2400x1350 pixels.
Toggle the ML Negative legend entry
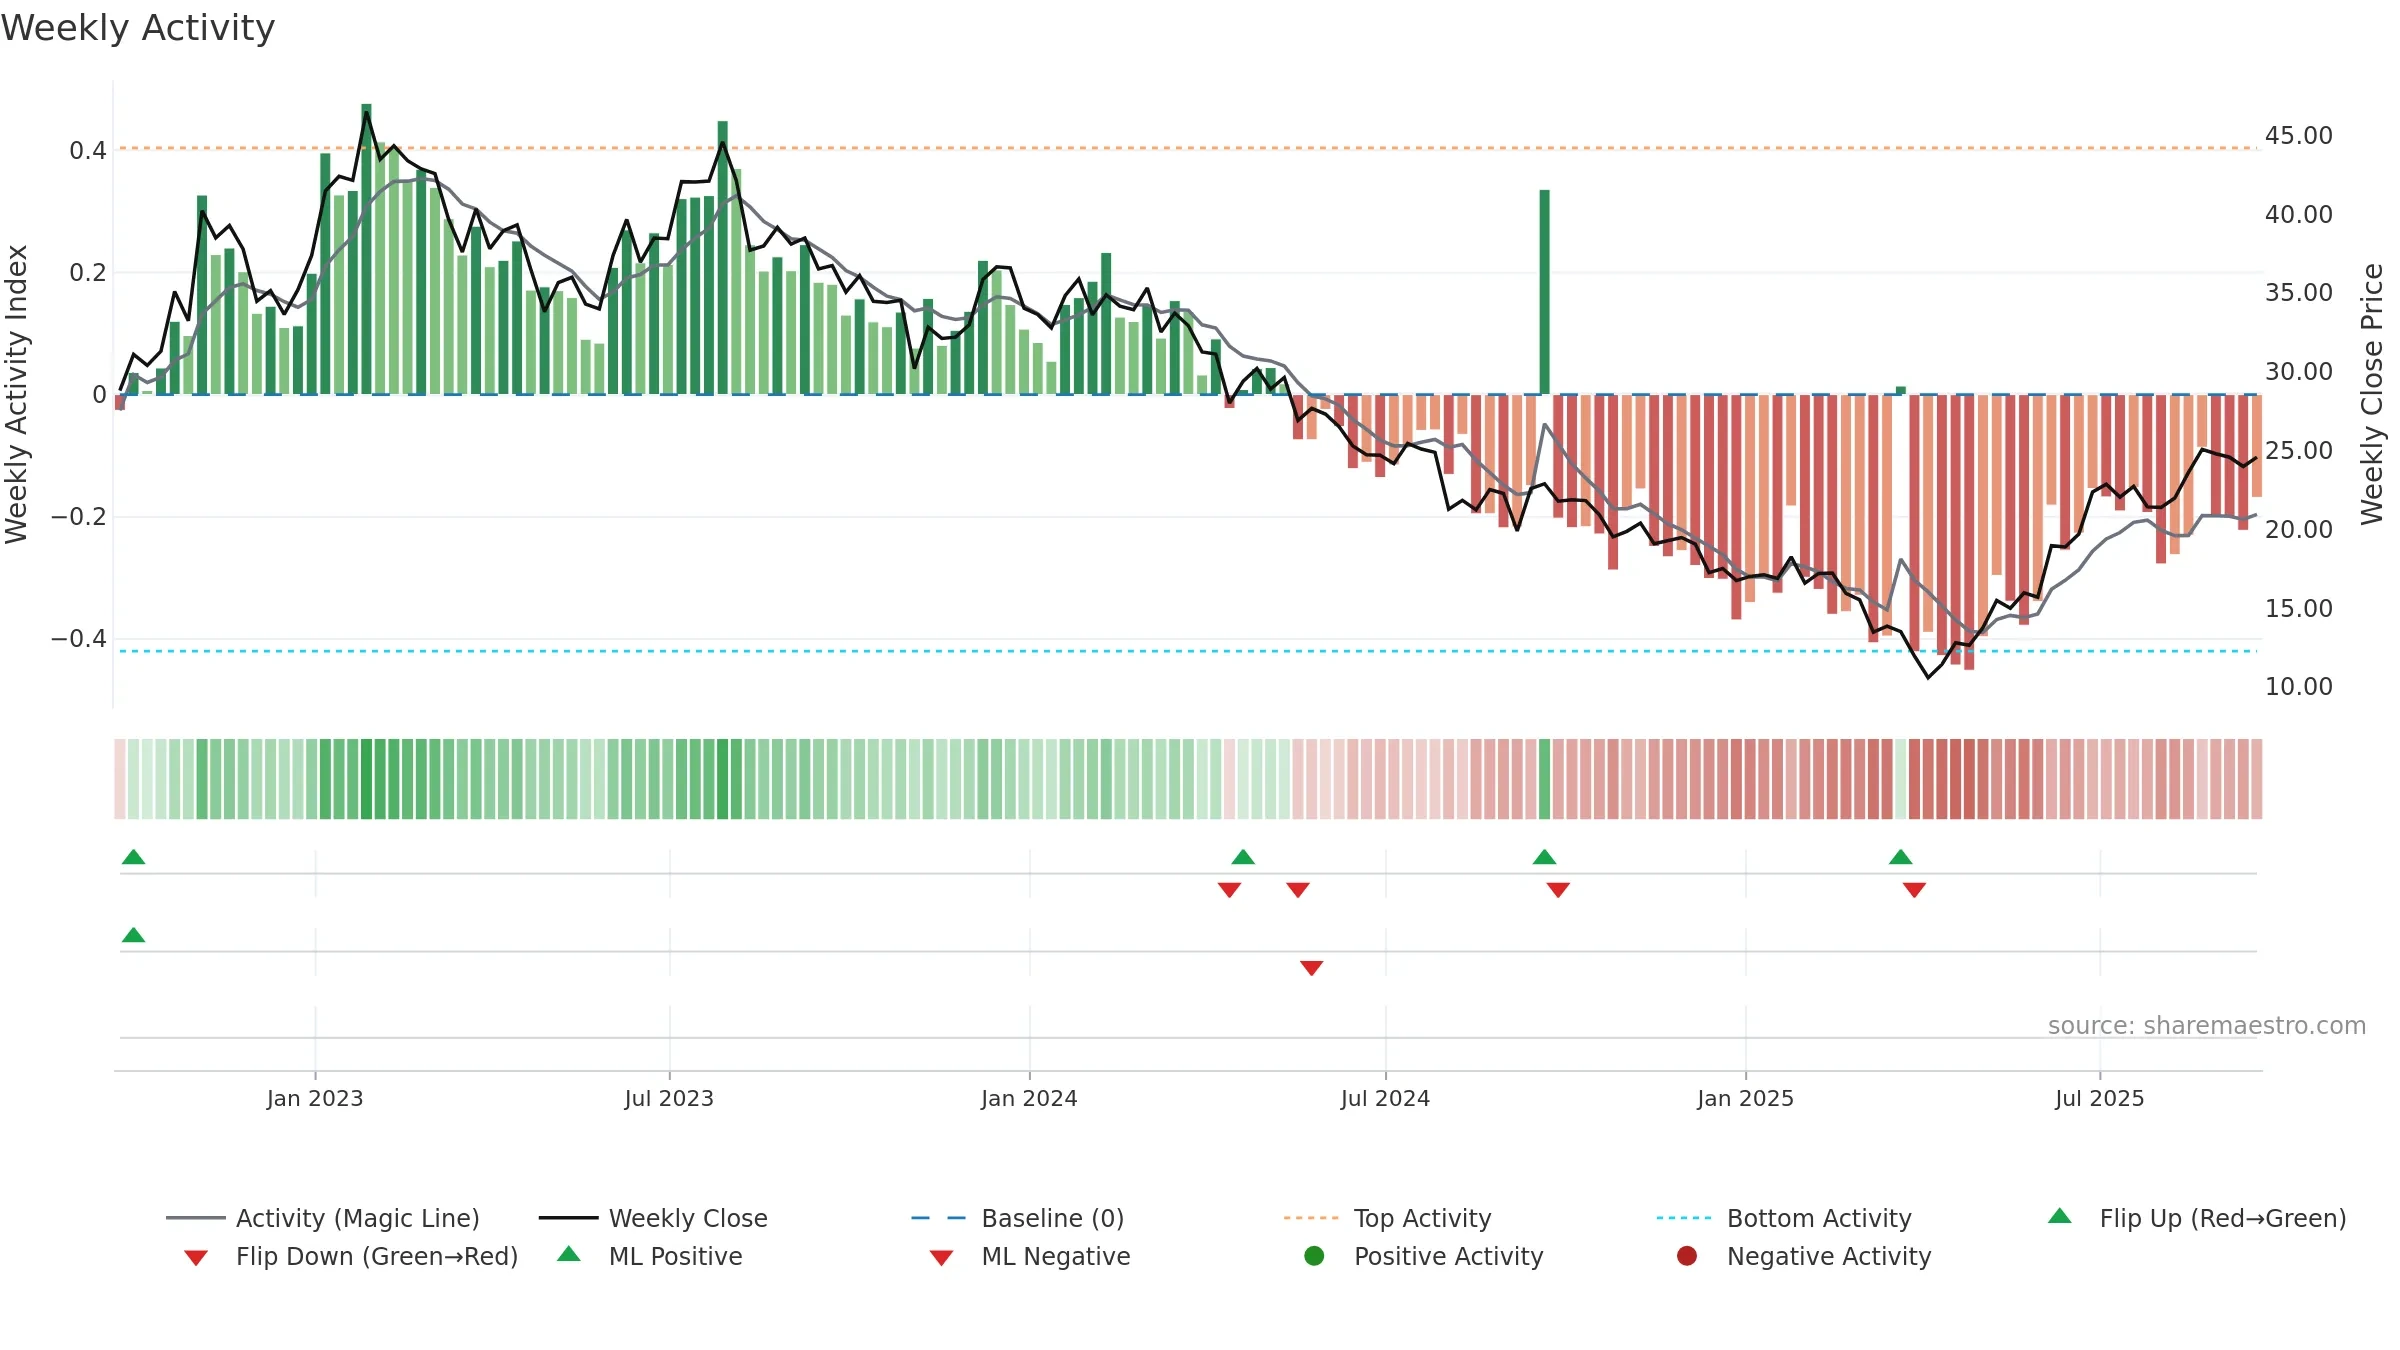tap(1030, 1256)
